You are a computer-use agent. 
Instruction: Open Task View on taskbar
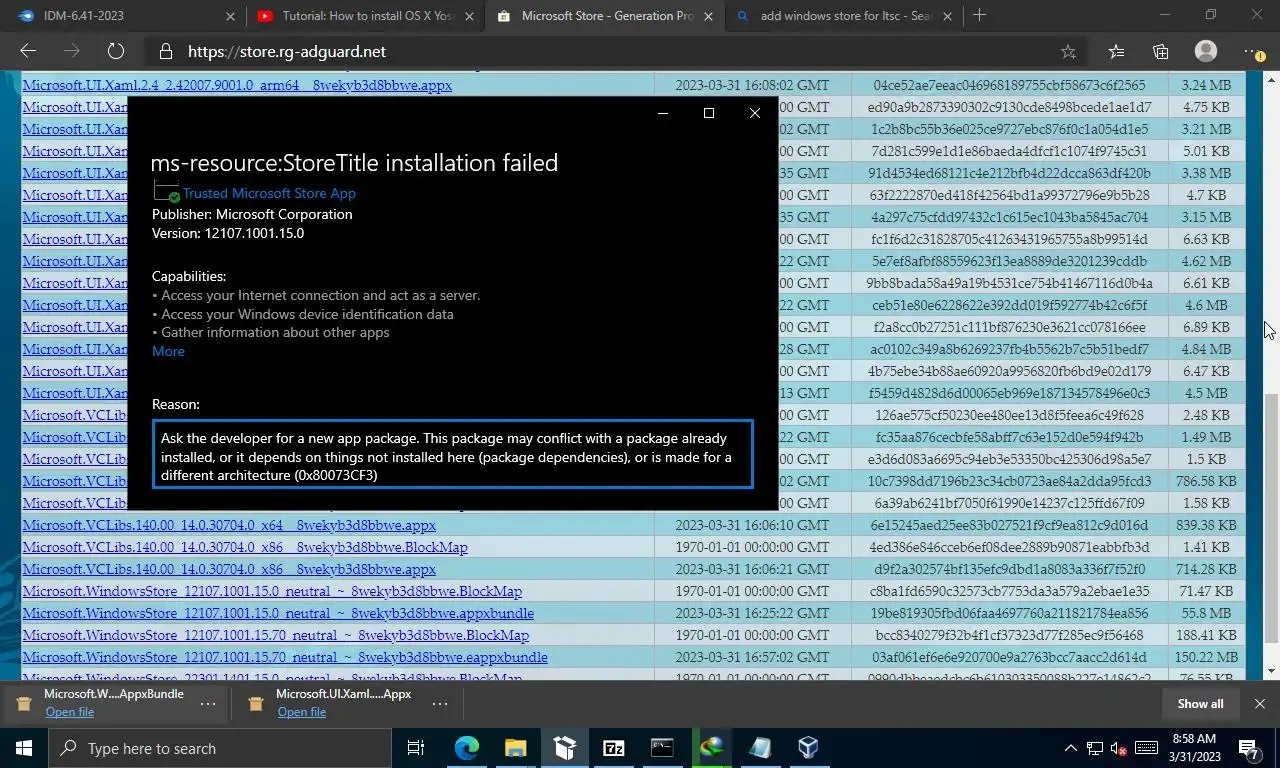pyautogui.click(x=415, y=748)
